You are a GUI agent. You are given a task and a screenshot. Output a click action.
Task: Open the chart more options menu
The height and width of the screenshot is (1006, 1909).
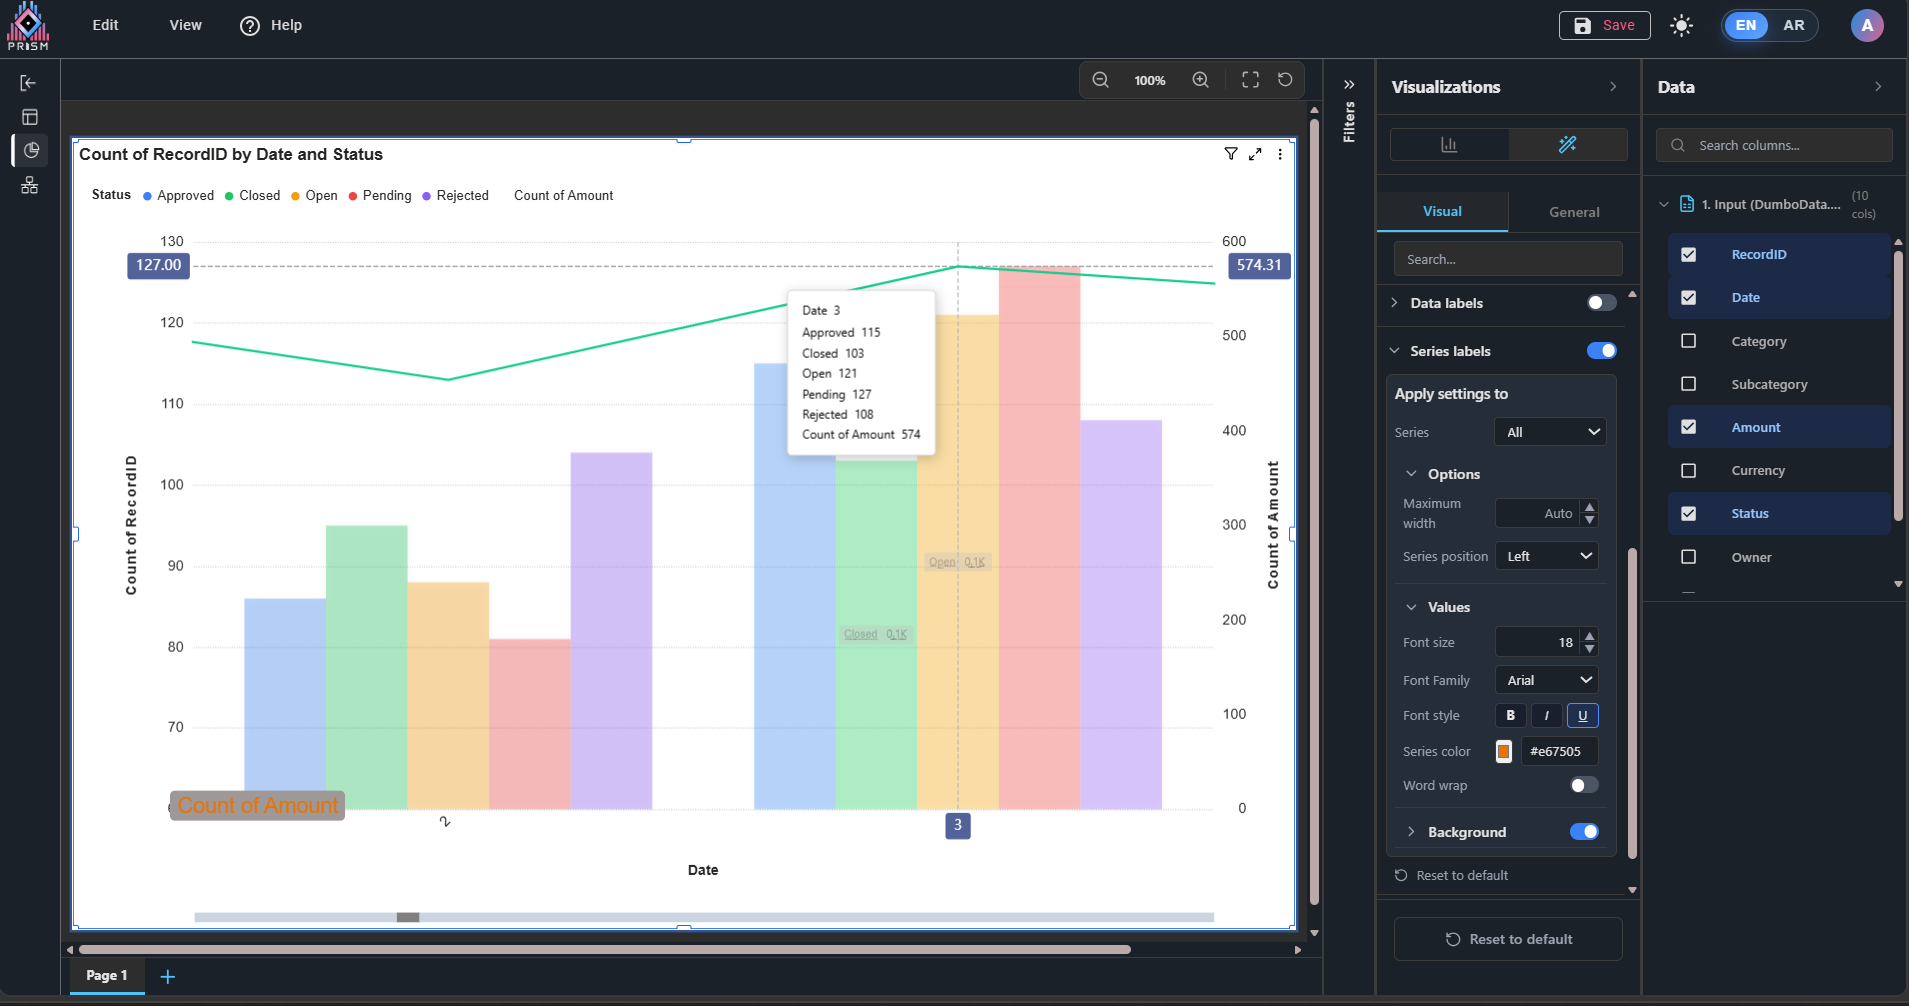click(1280, 154)
